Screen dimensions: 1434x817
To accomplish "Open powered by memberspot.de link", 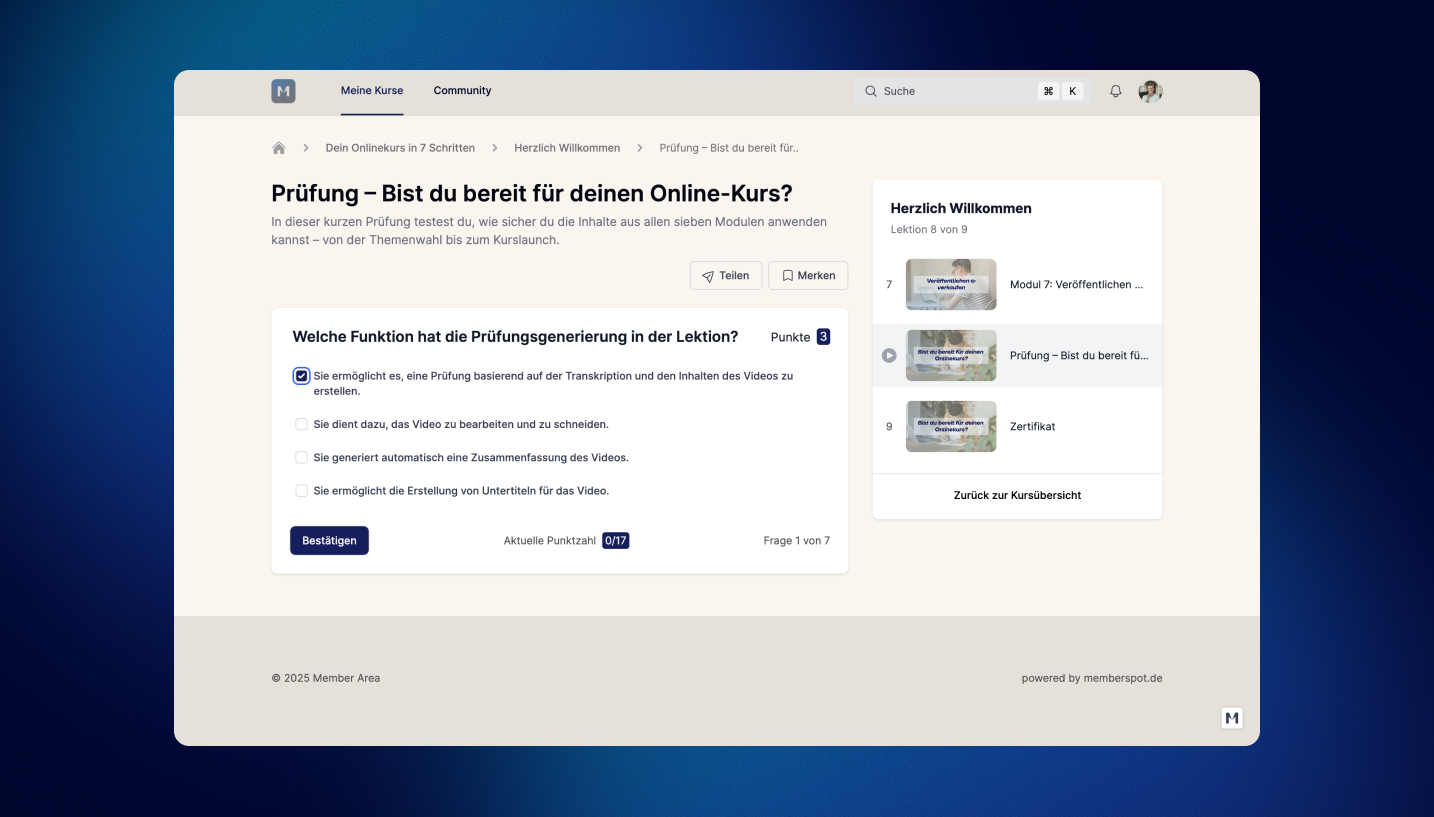I will (x=1092, y=678).
